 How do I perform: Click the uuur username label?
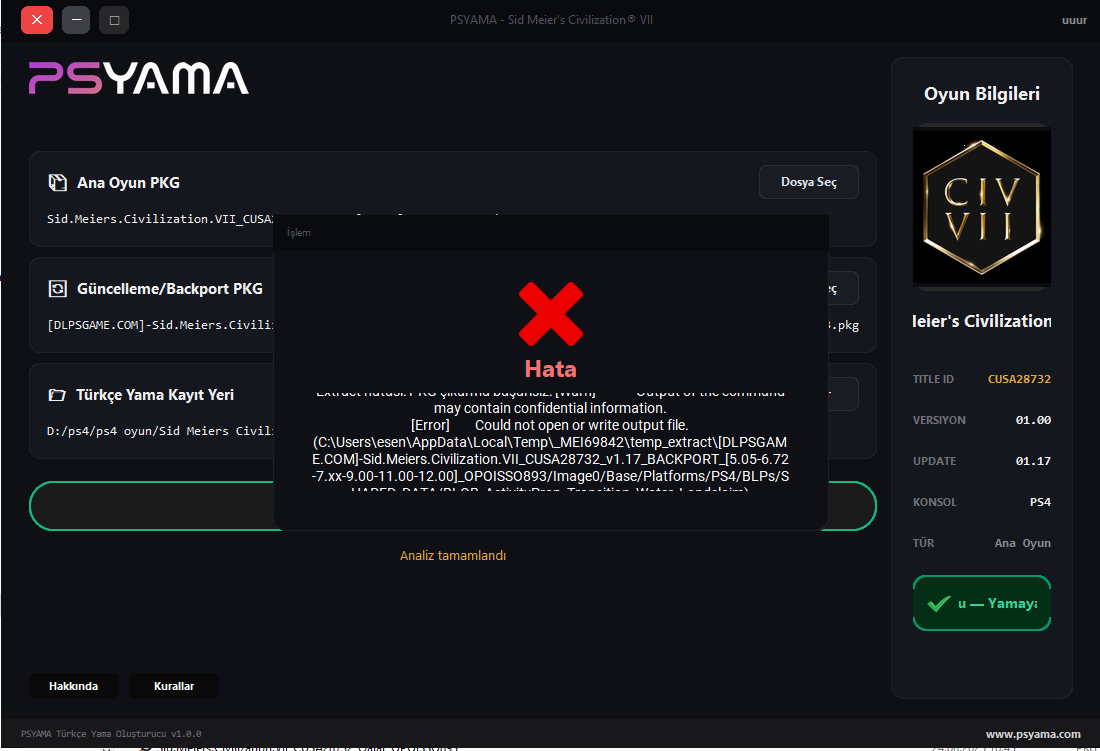click(x=1074, y=20)
